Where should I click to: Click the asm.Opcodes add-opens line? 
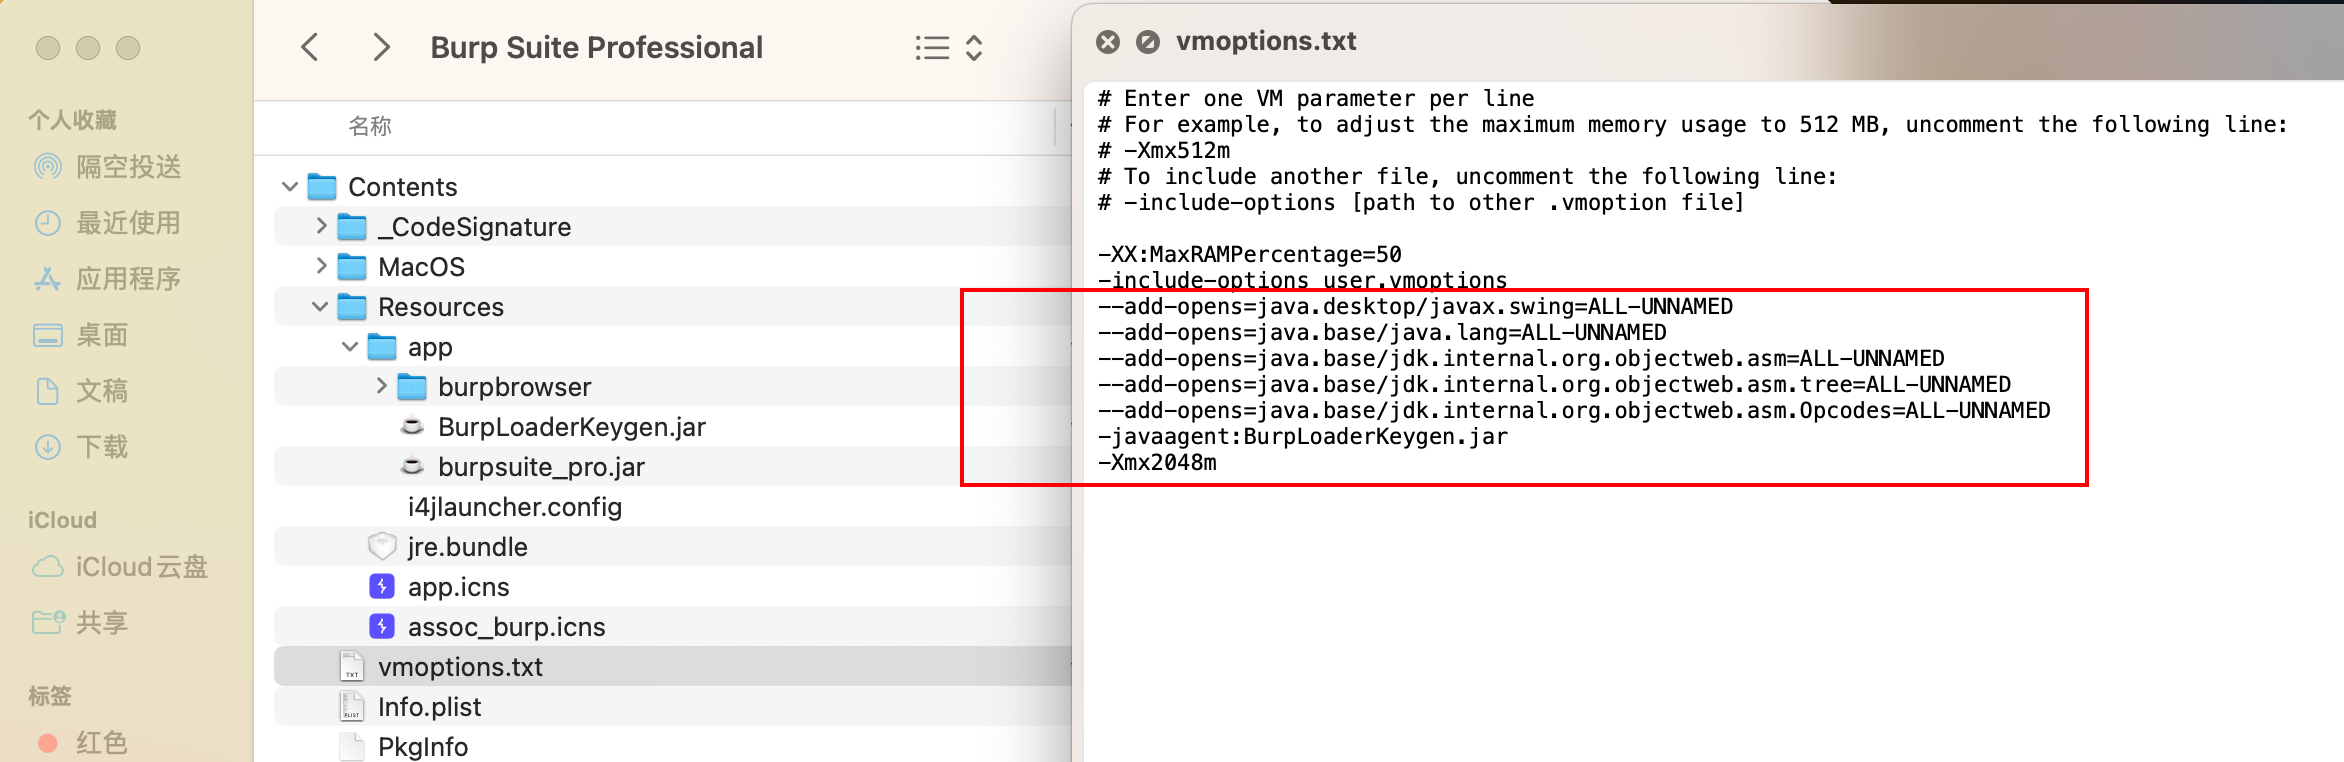pyautogui.click(x=1574, y=410)
